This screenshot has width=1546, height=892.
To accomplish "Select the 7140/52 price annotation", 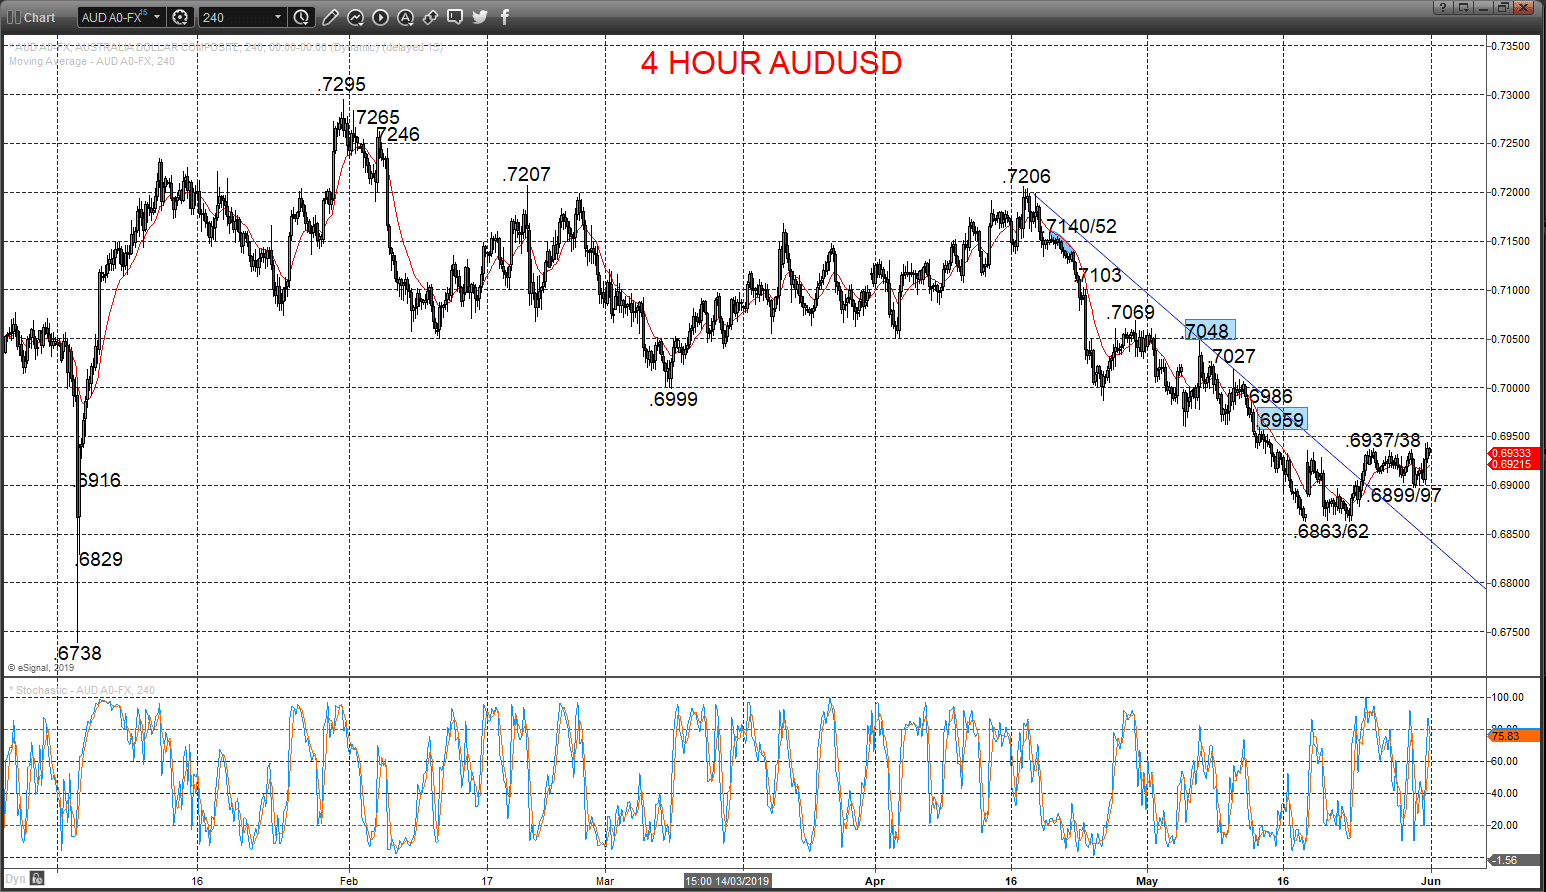I will 1081,227.
